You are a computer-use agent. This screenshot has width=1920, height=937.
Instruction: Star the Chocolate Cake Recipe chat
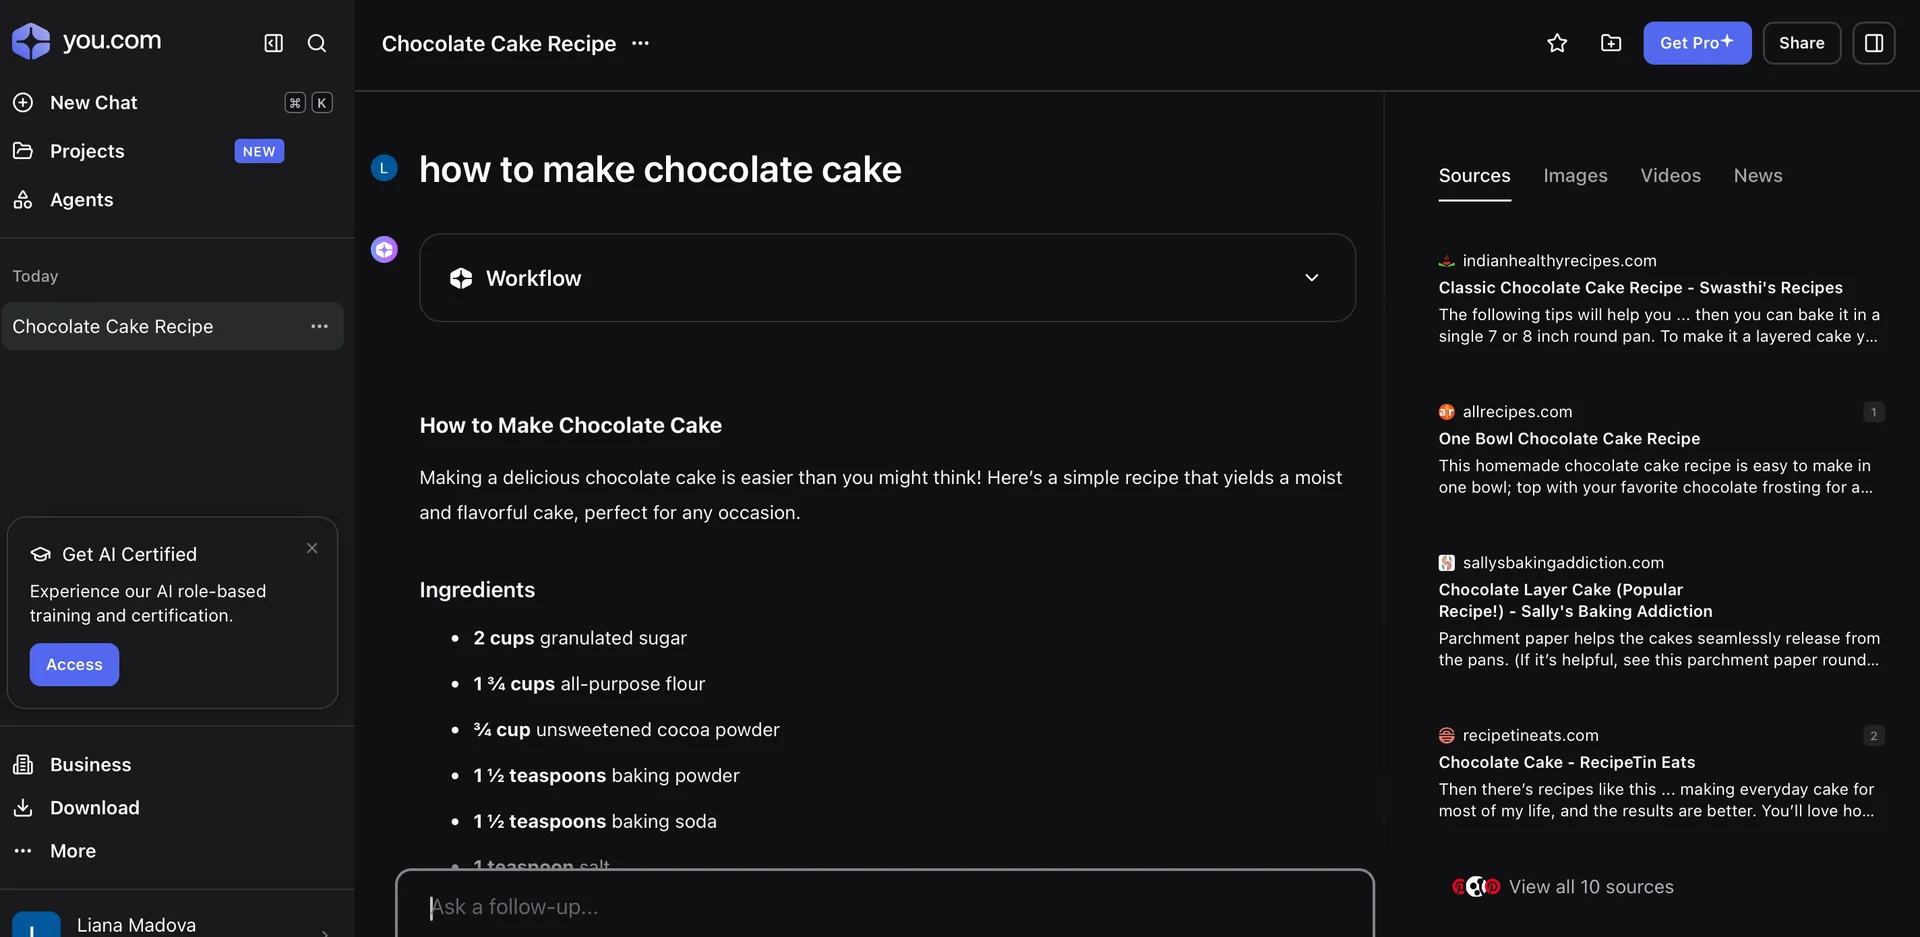tap(1557, 43)
